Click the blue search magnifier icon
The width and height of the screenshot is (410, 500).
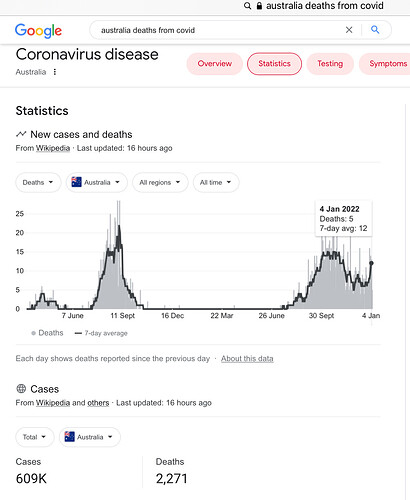[x=375, y=30]
